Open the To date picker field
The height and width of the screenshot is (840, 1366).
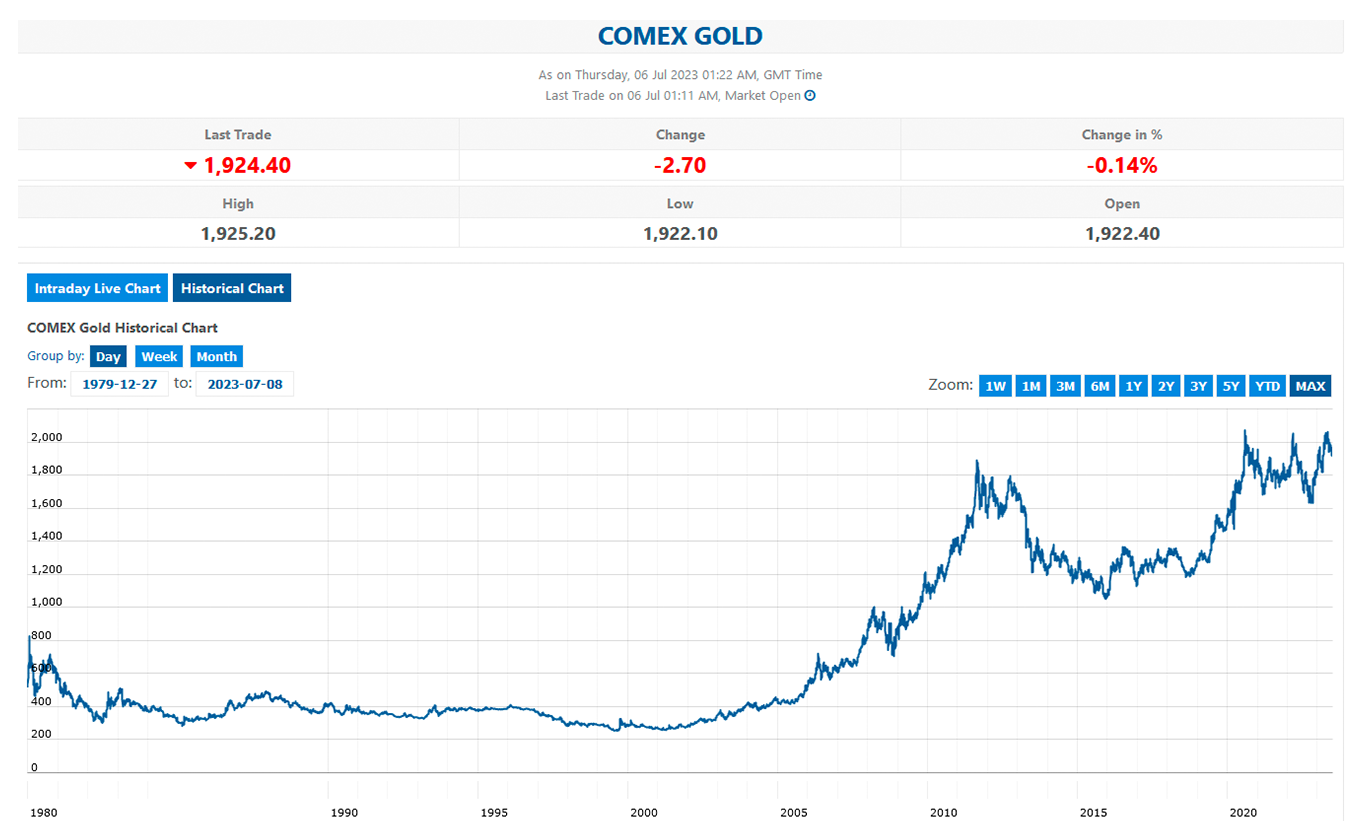click(x=245, y=384)
